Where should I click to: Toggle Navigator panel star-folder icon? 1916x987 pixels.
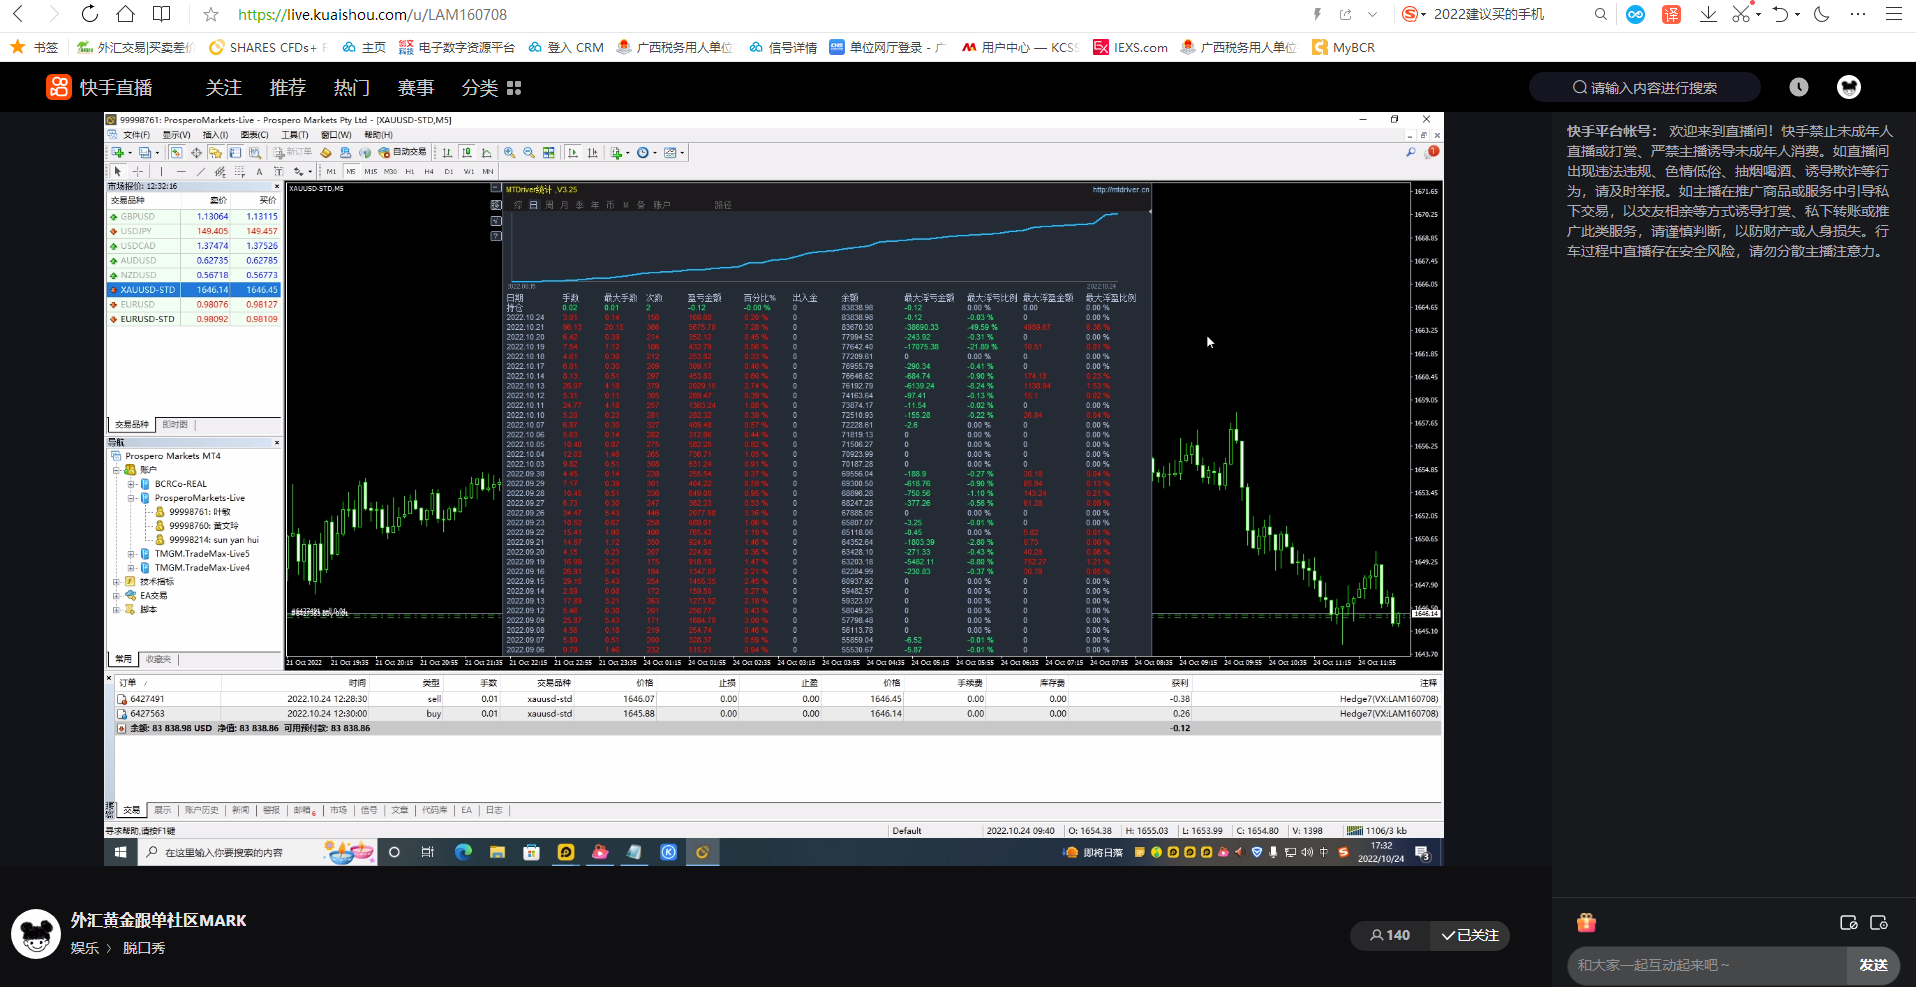point(215,153)
